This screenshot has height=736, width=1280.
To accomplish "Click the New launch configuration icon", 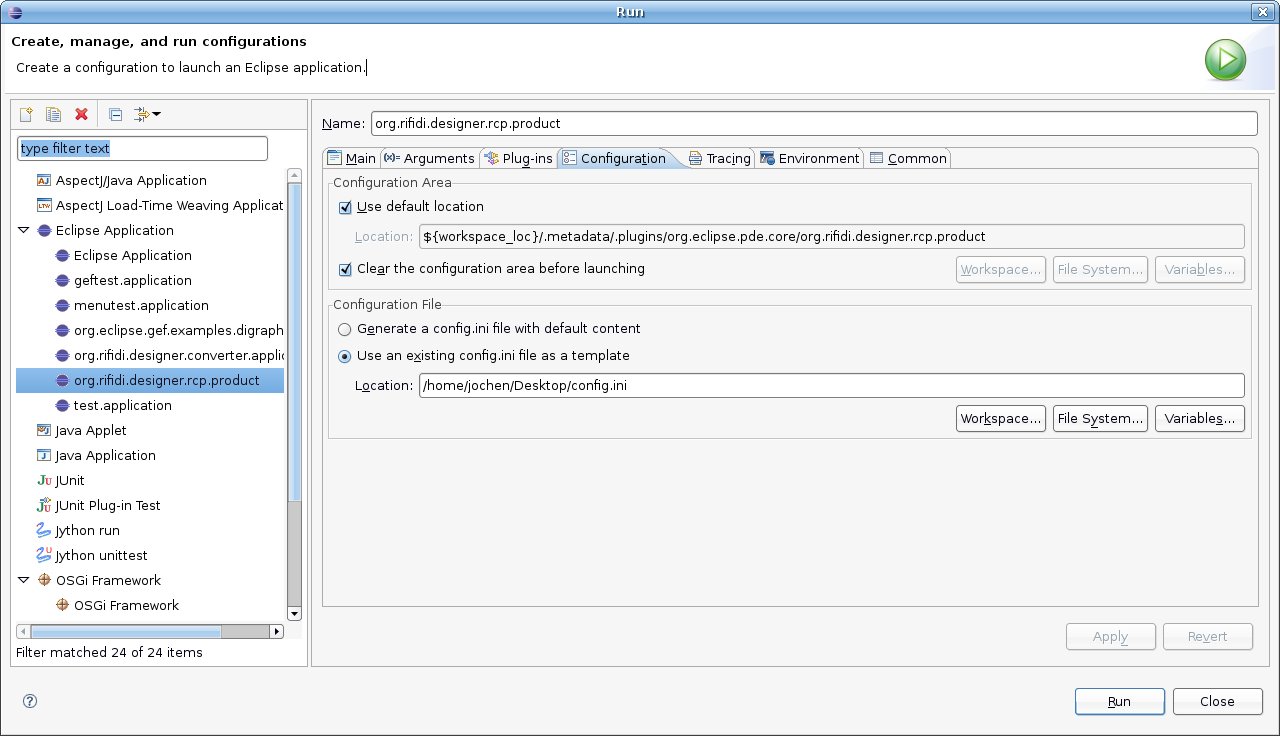I will coord(27,115).
